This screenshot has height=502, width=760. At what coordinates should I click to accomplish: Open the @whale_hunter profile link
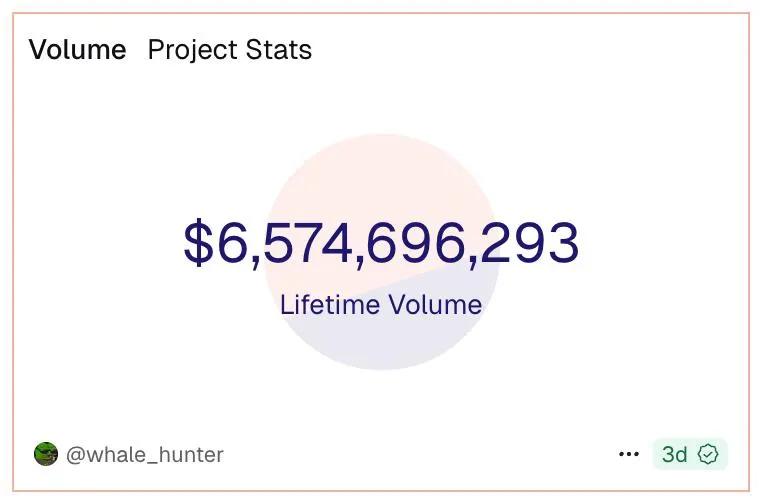pyautogui.click(x=144, y=455)
